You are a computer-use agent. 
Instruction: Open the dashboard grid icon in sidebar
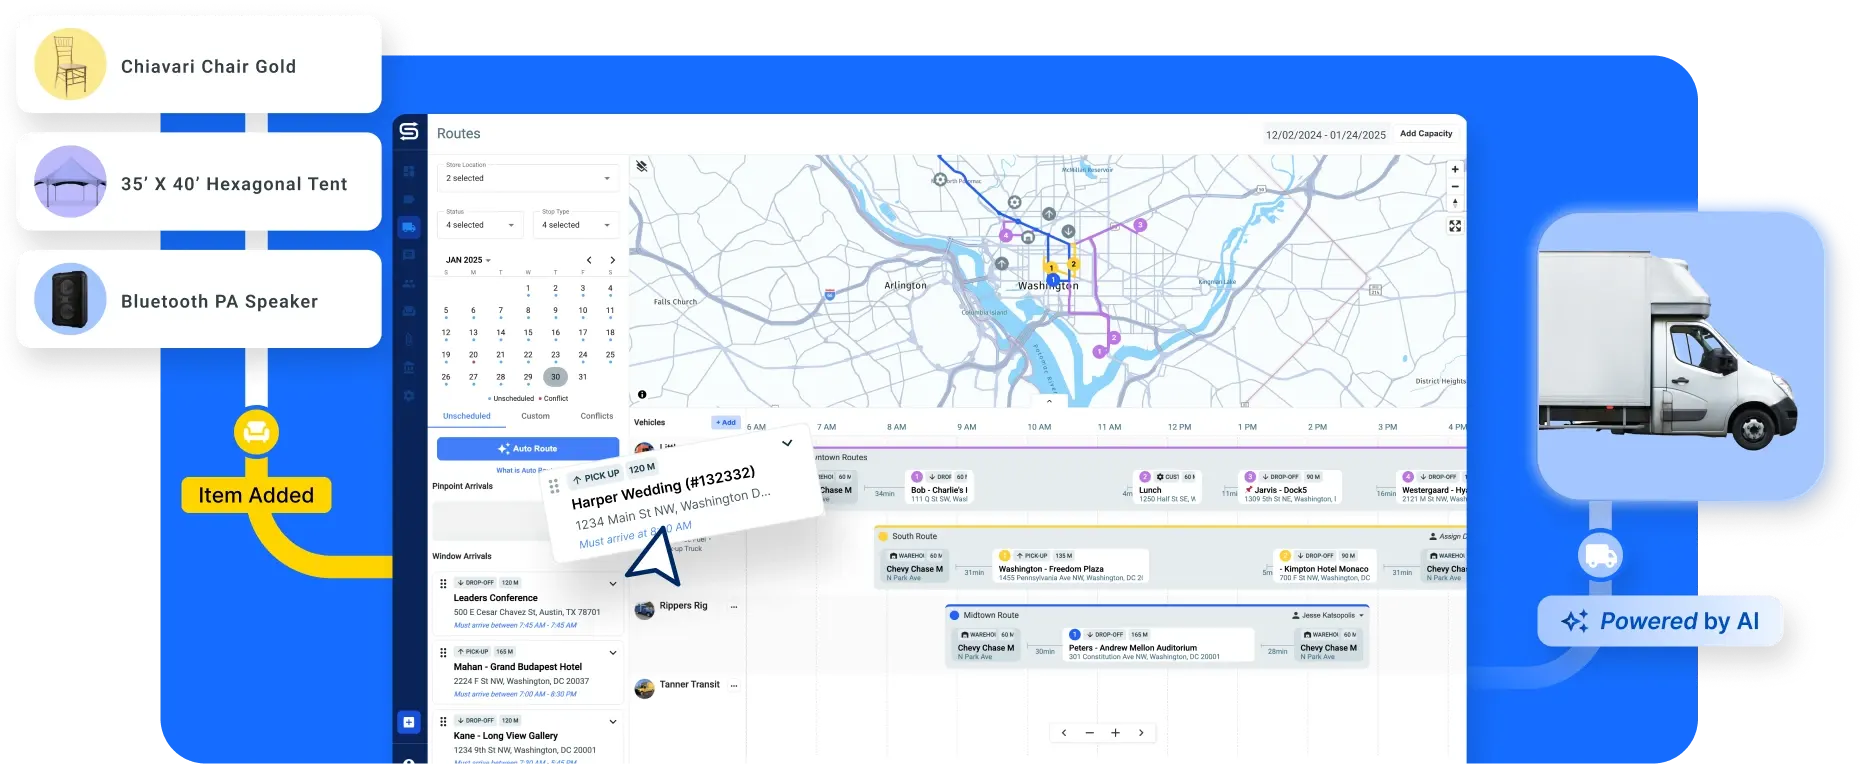click(409, 171)
